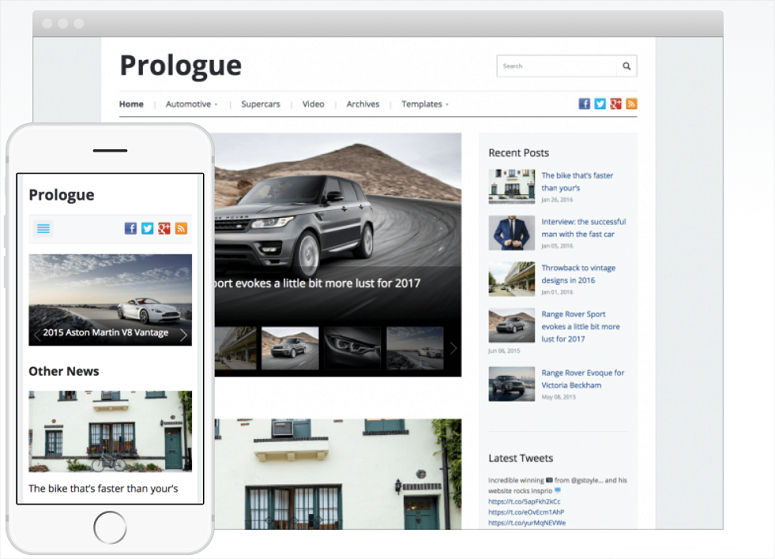Open tweet link t.co/eOvEcm1AhP
Screen dimensions: 775x559
[x=526, y=512]
